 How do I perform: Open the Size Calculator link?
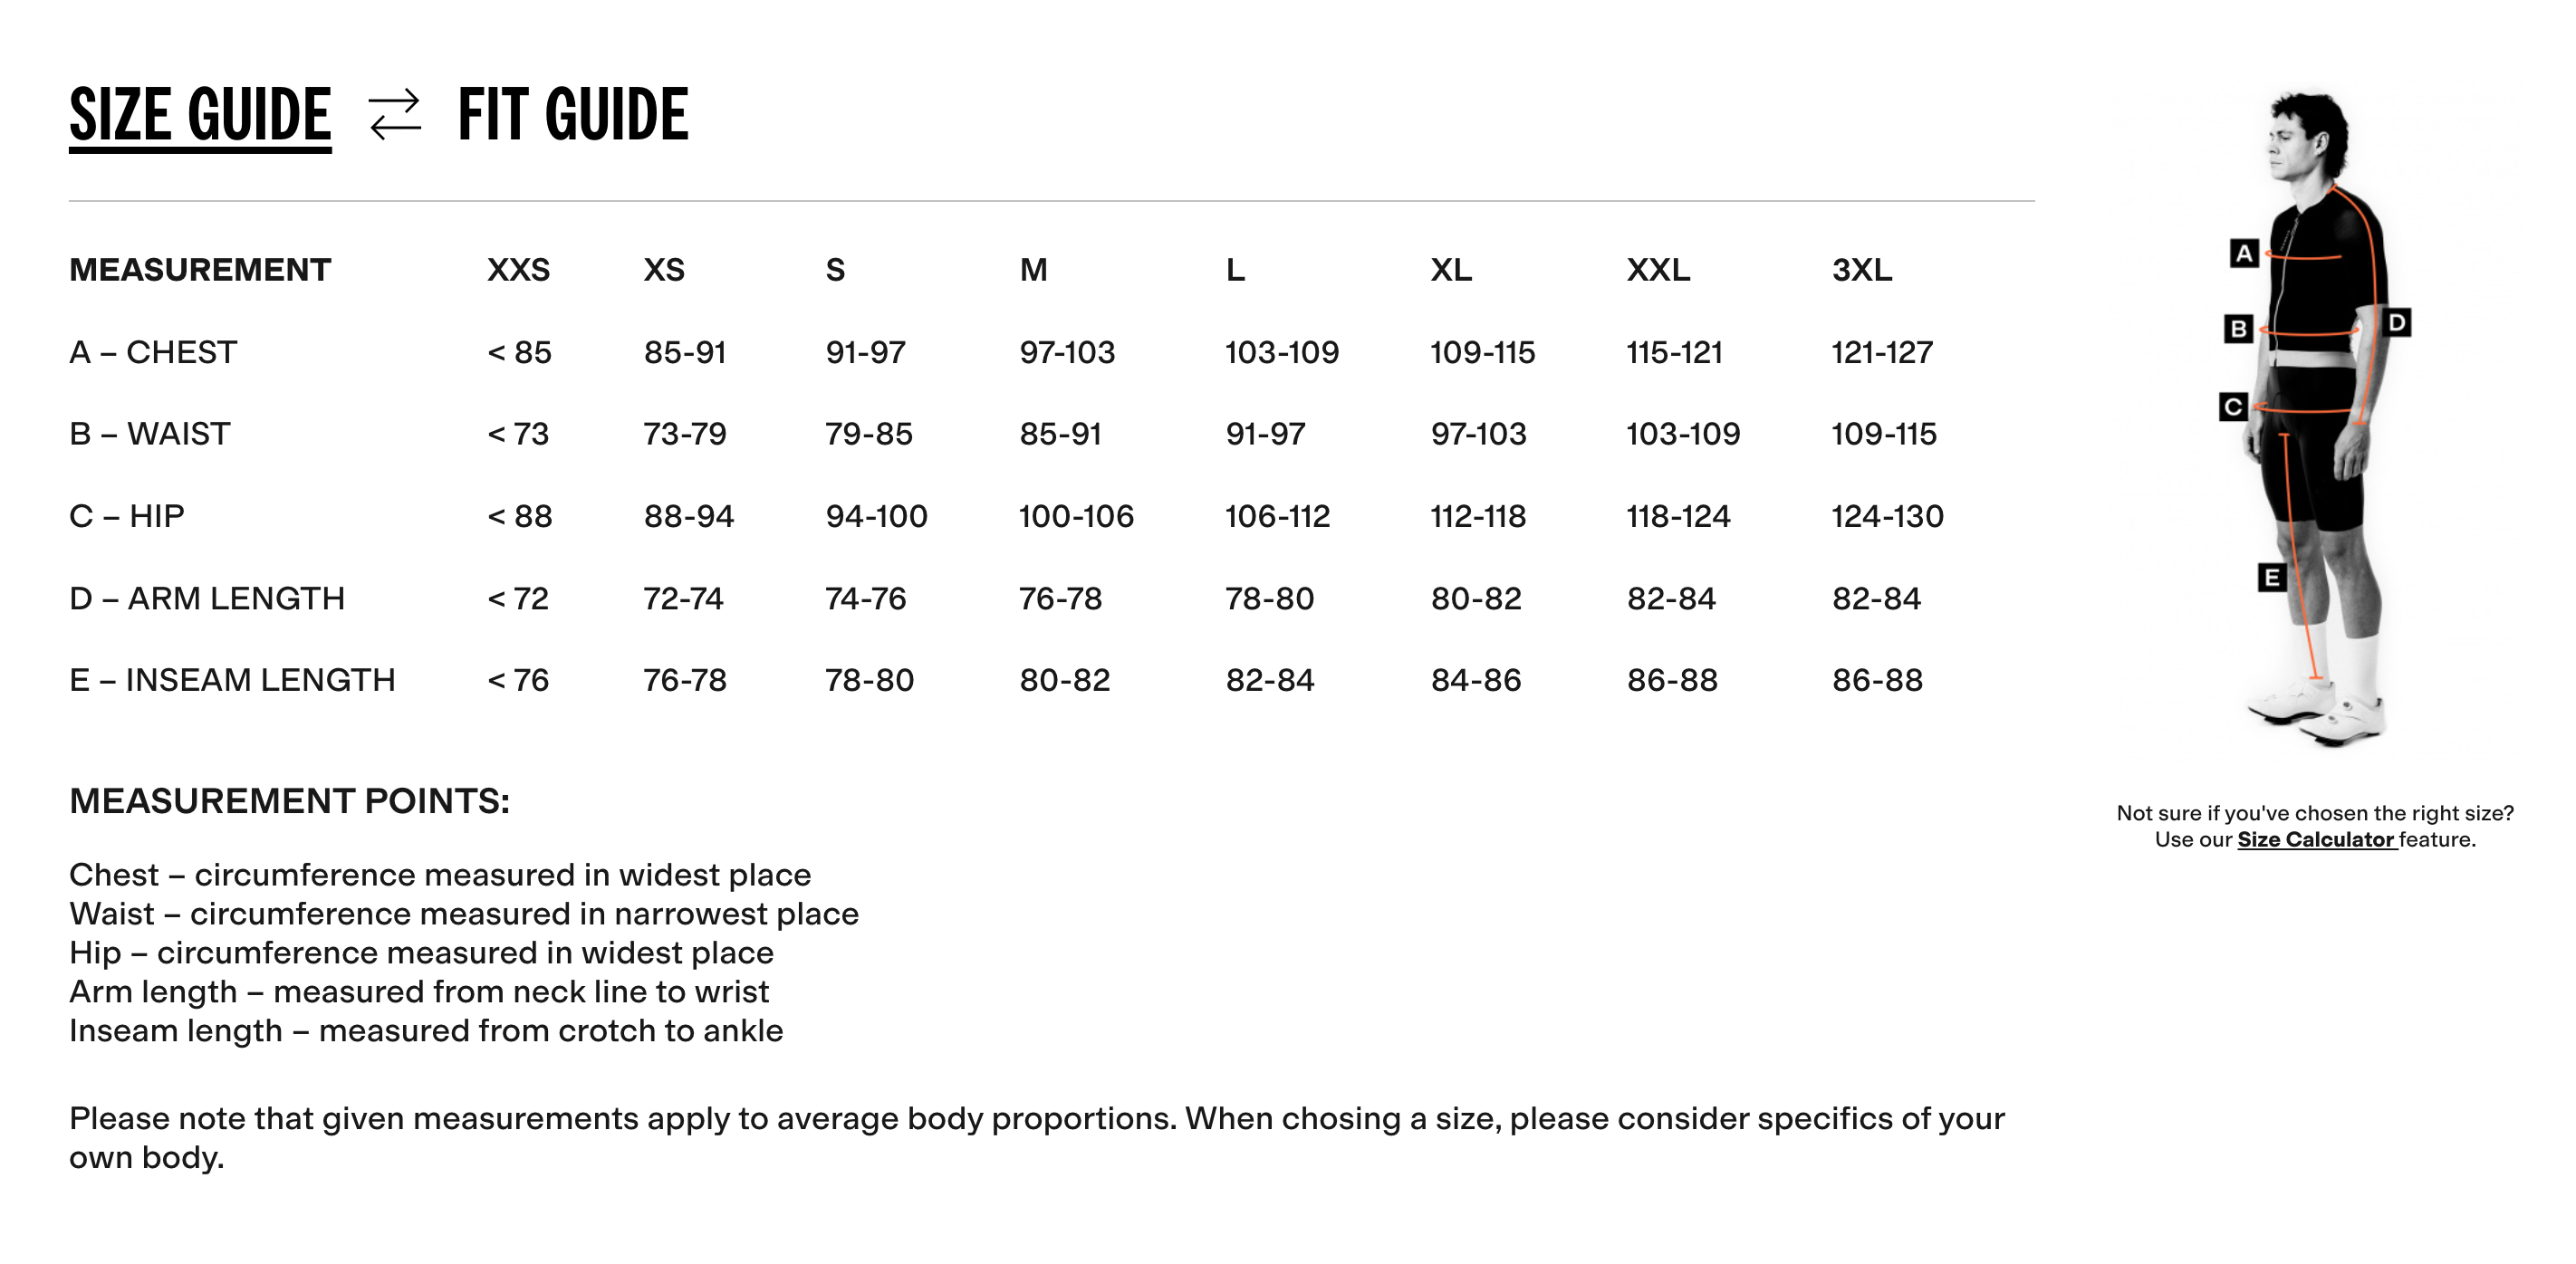[2316, 840]
